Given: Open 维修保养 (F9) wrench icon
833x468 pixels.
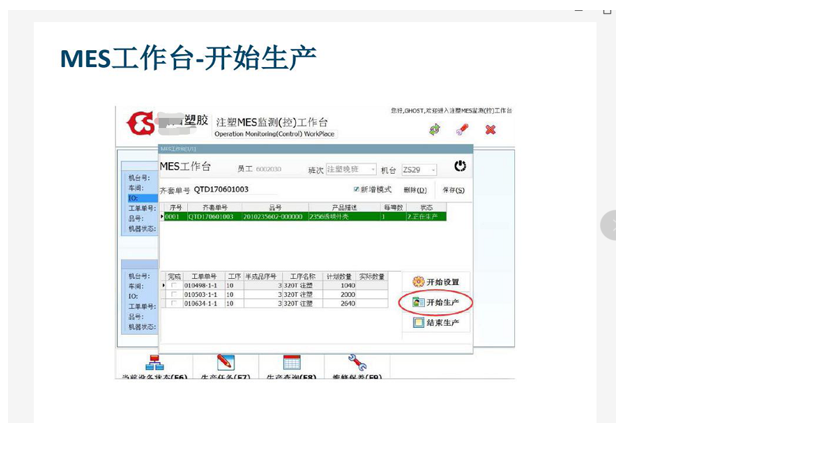Looking at the screenshot, I should (357, 362).
